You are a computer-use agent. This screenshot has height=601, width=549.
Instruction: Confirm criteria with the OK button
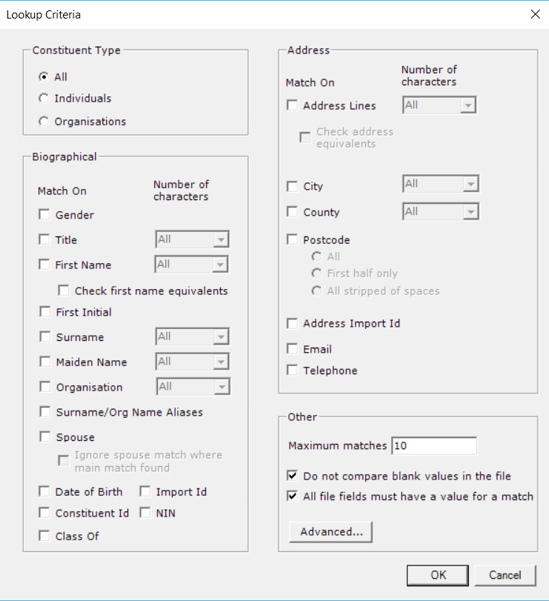(438, 575)
